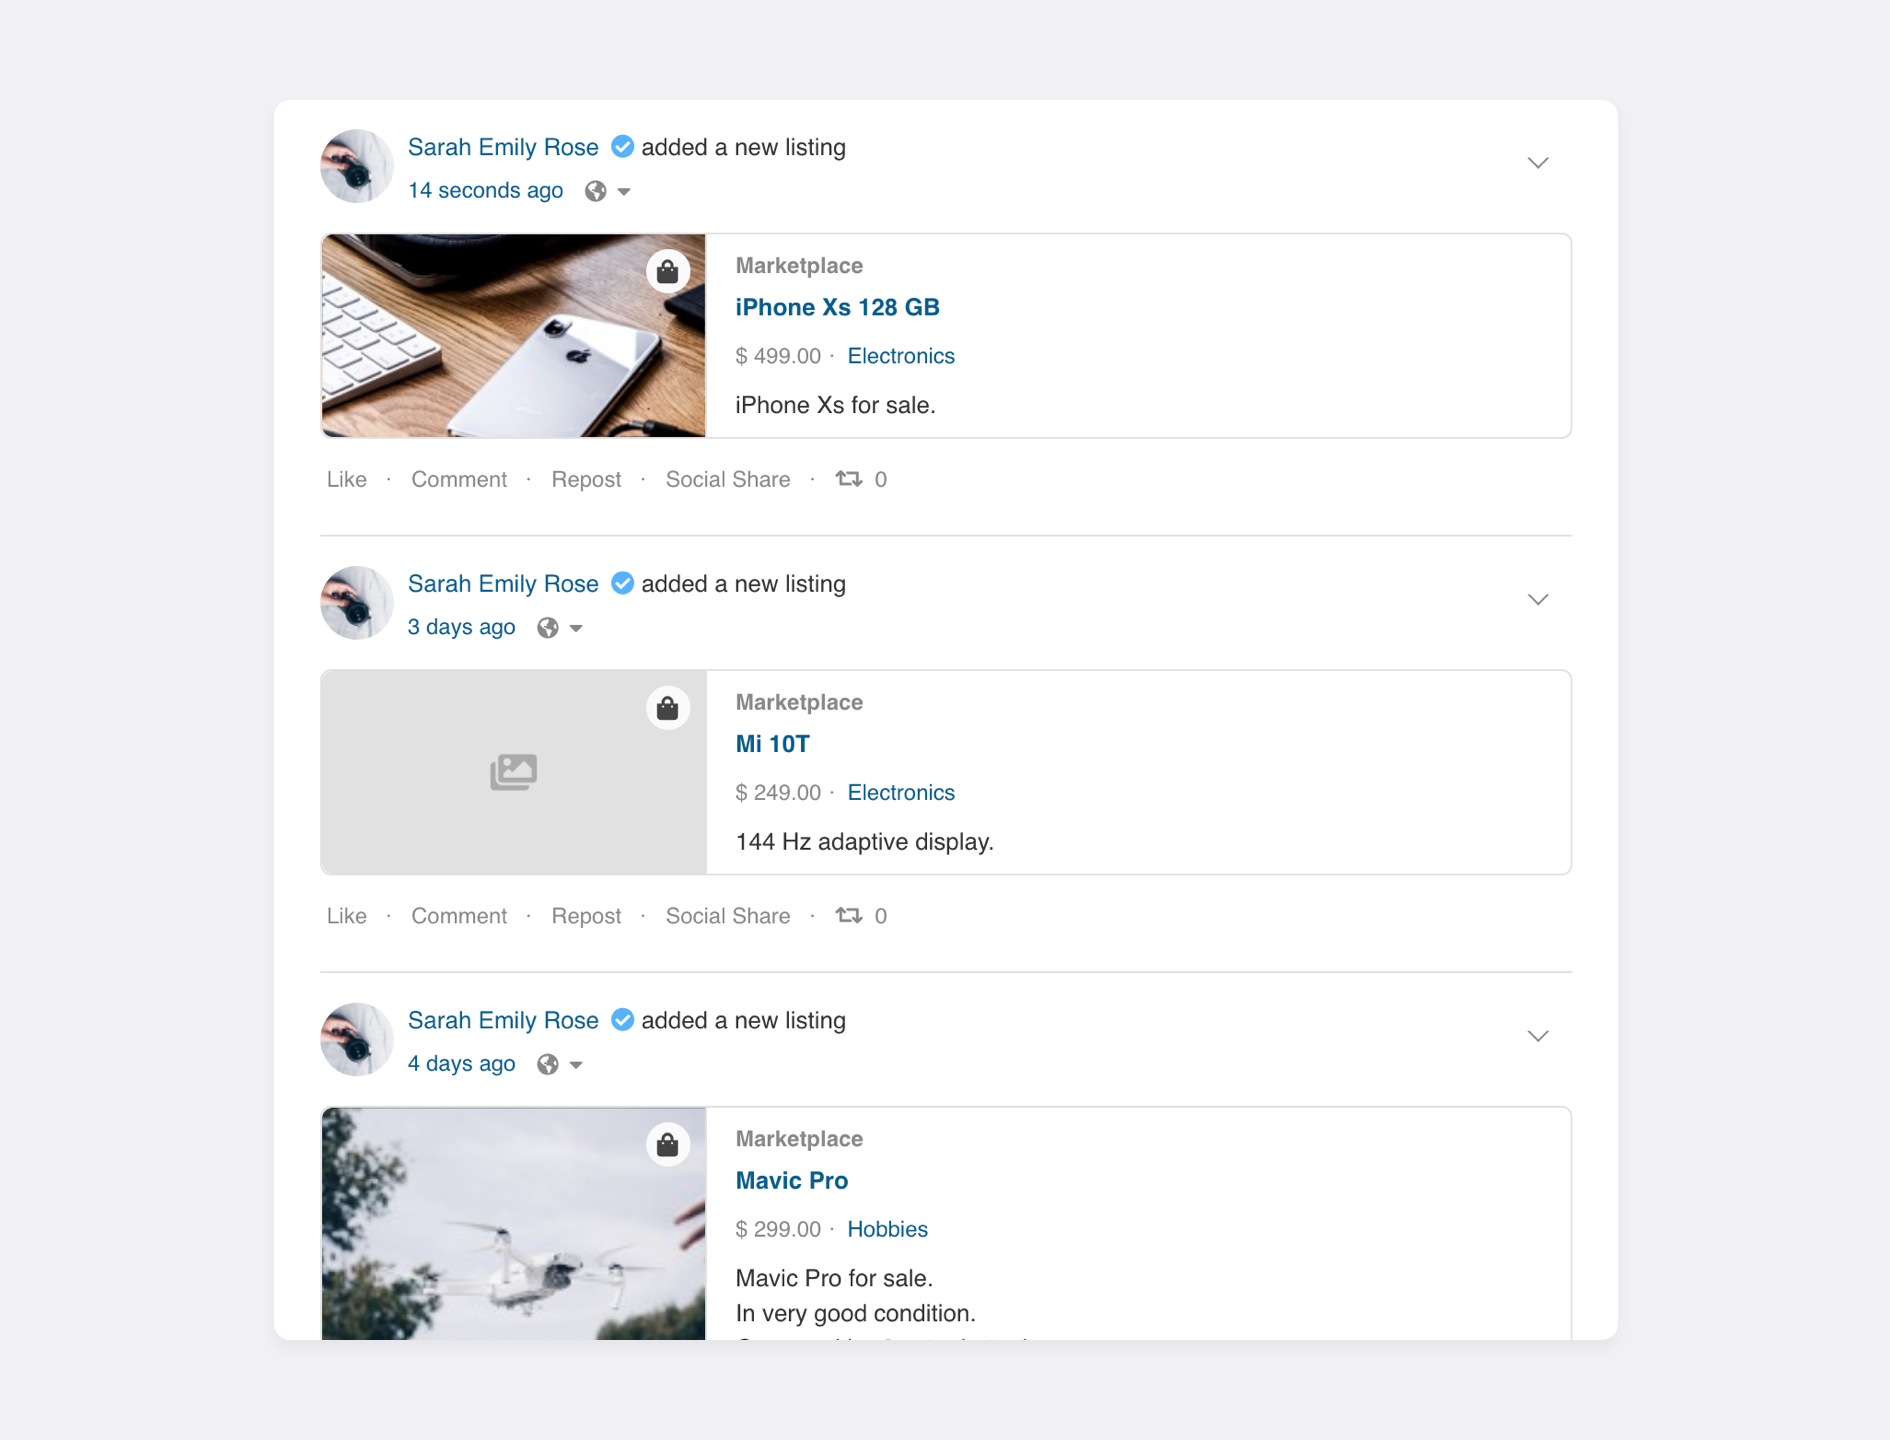This screenshot has width=1890, height=1440.
Task: Click shopping bag icon on iPhone Xs listing
Action: pos(667,271)
